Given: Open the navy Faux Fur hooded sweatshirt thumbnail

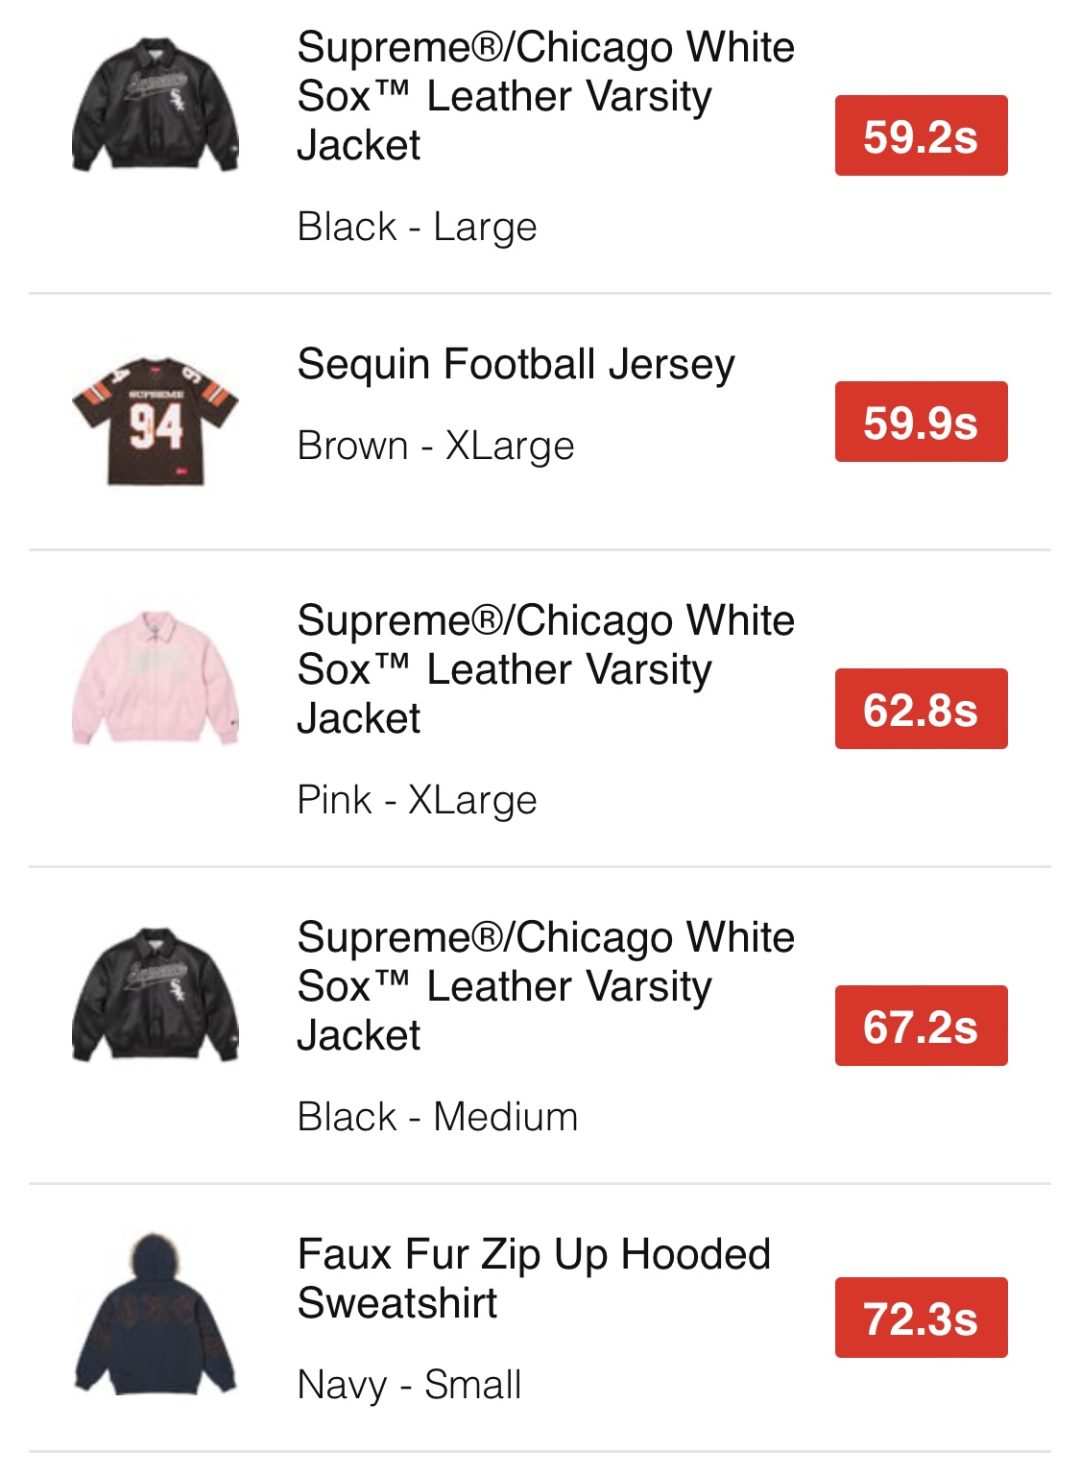Looking at the screenshot, I should click(x=155, y=1314).
